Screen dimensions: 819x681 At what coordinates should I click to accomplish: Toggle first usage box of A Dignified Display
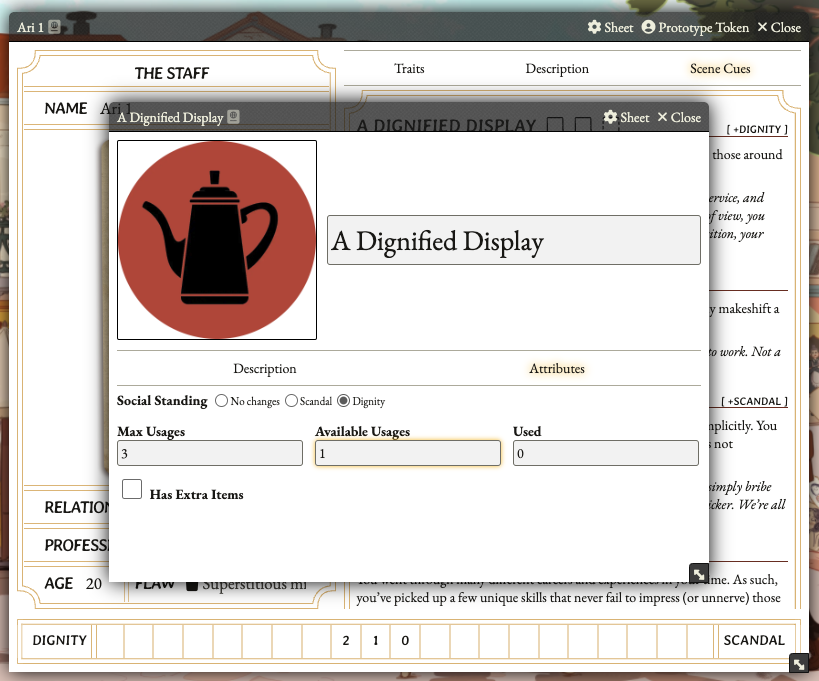(x=555, y=124)
